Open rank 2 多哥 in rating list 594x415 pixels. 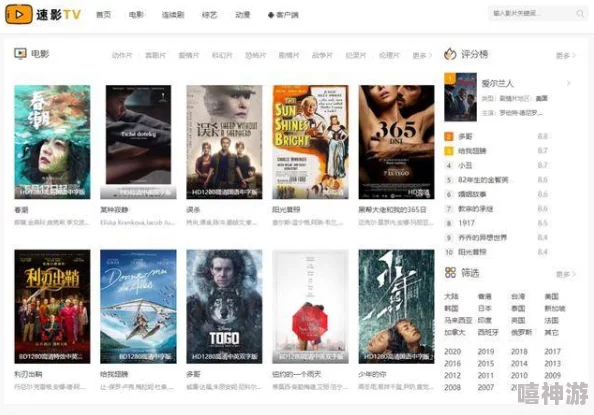[465, 136]
